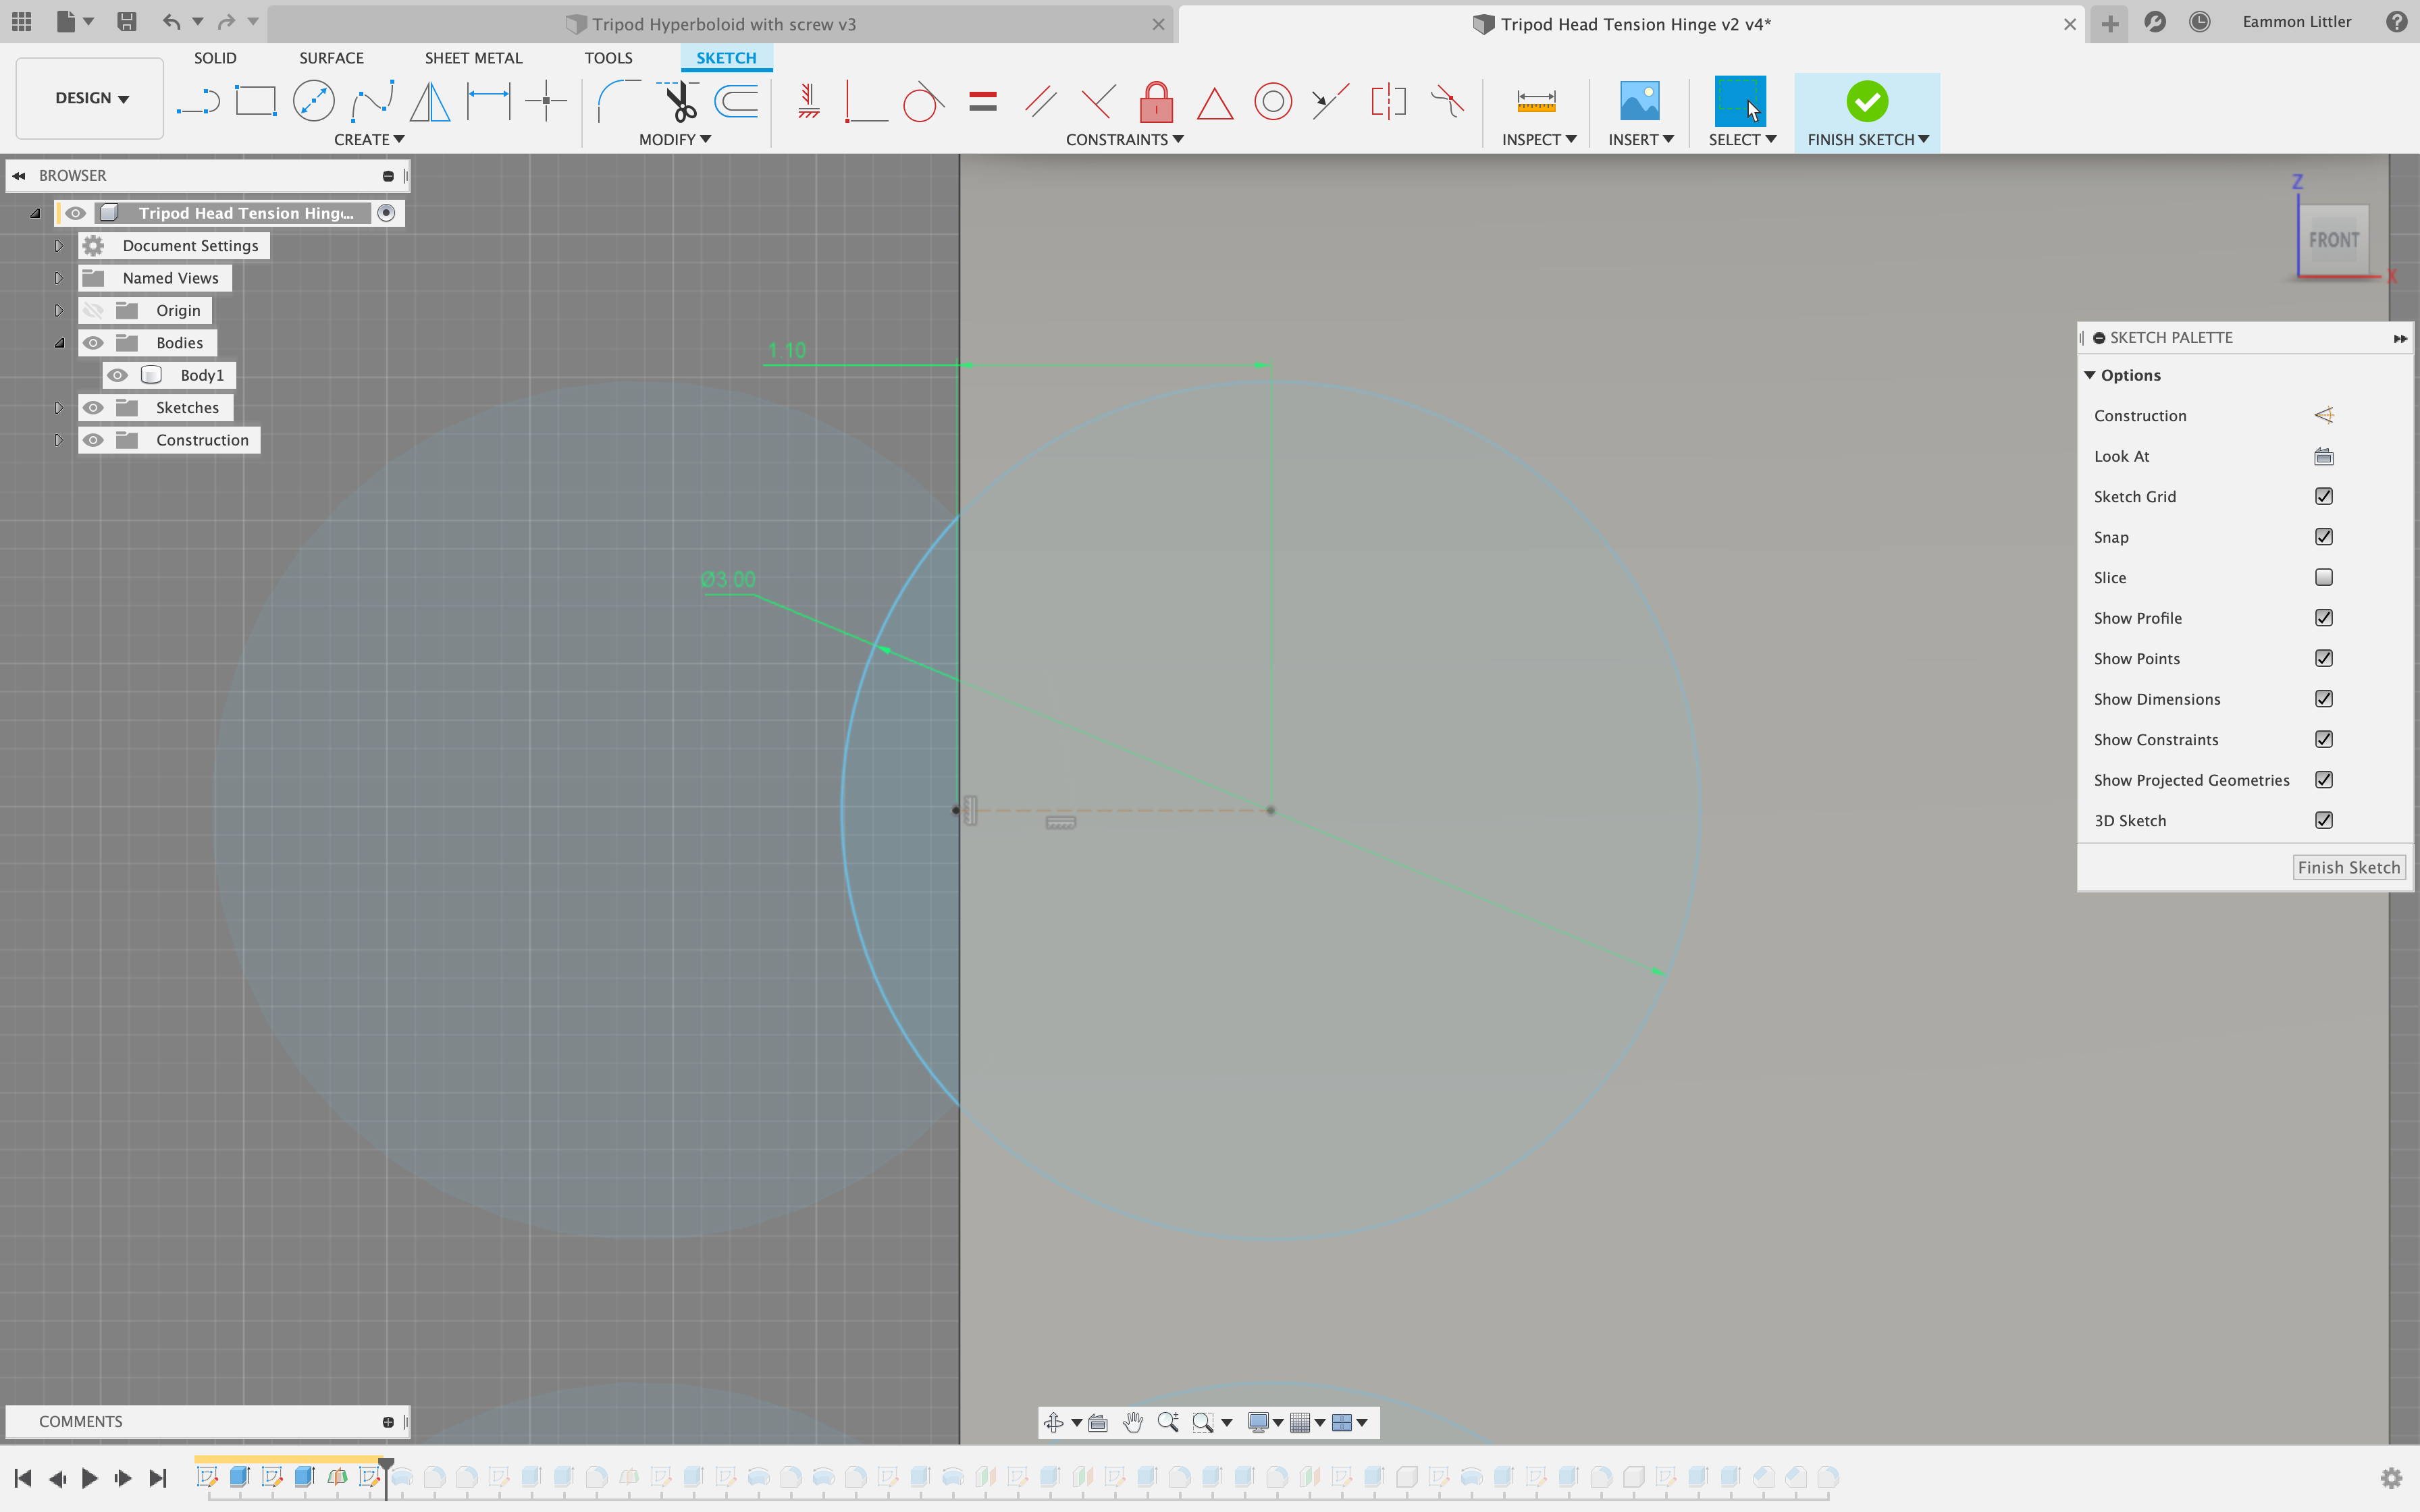This screenshot has width=2420, height=1512.
Task: Expand the Sketches folder in the browser
Action: point(58,407)
